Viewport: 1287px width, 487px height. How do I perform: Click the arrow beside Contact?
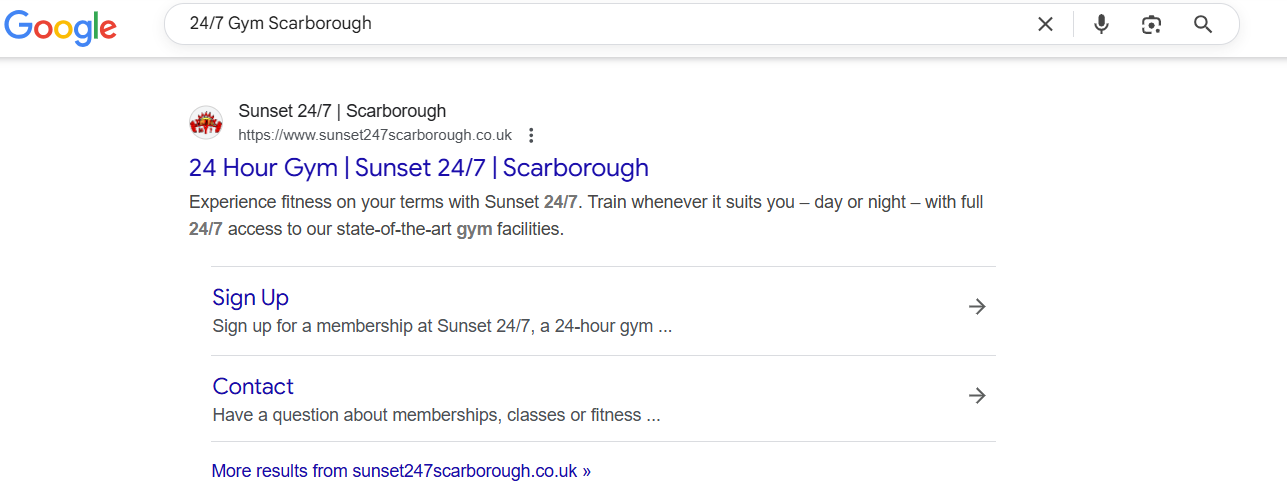(977, 396)
